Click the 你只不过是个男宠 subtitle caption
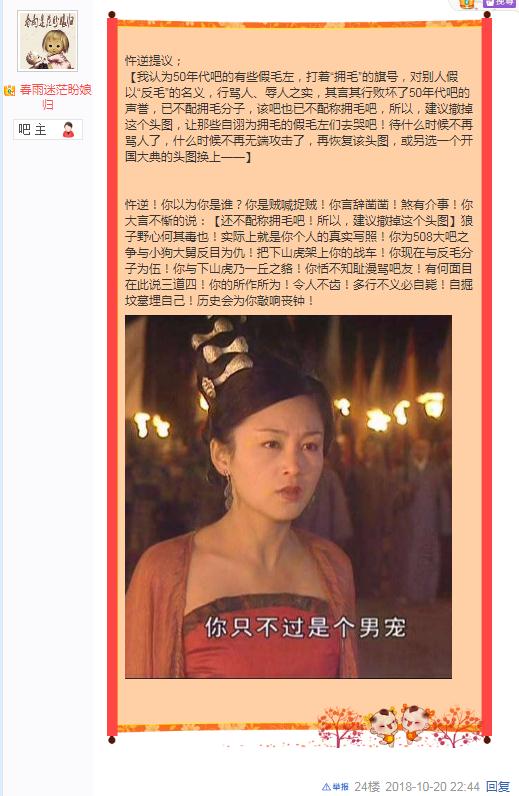The height and width of the screenshot is (796, 519). [x=305, y=628]
